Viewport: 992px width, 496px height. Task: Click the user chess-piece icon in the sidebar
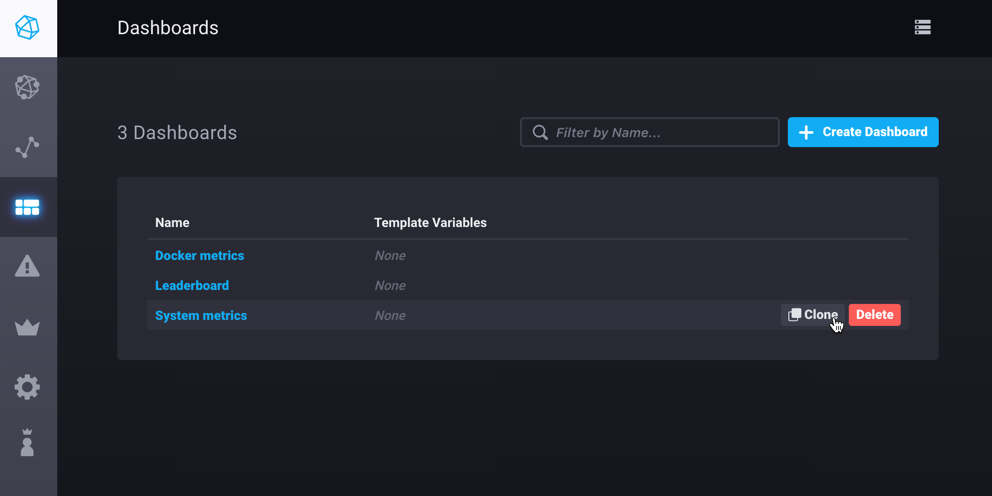click(x=28, y=444)
